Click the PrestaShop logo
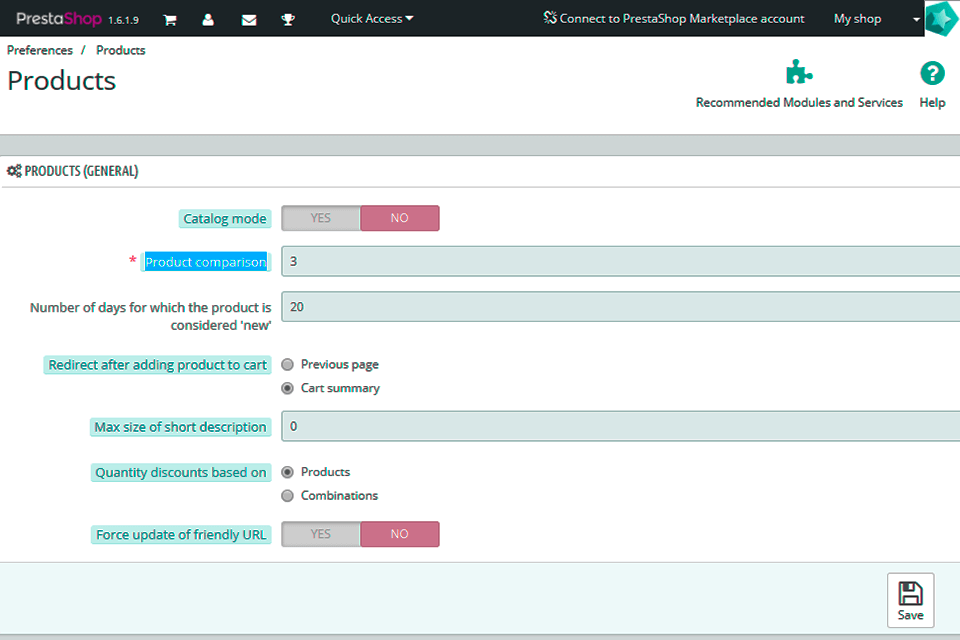The height and width of the screenshot is (640, 960). point(58,18)
